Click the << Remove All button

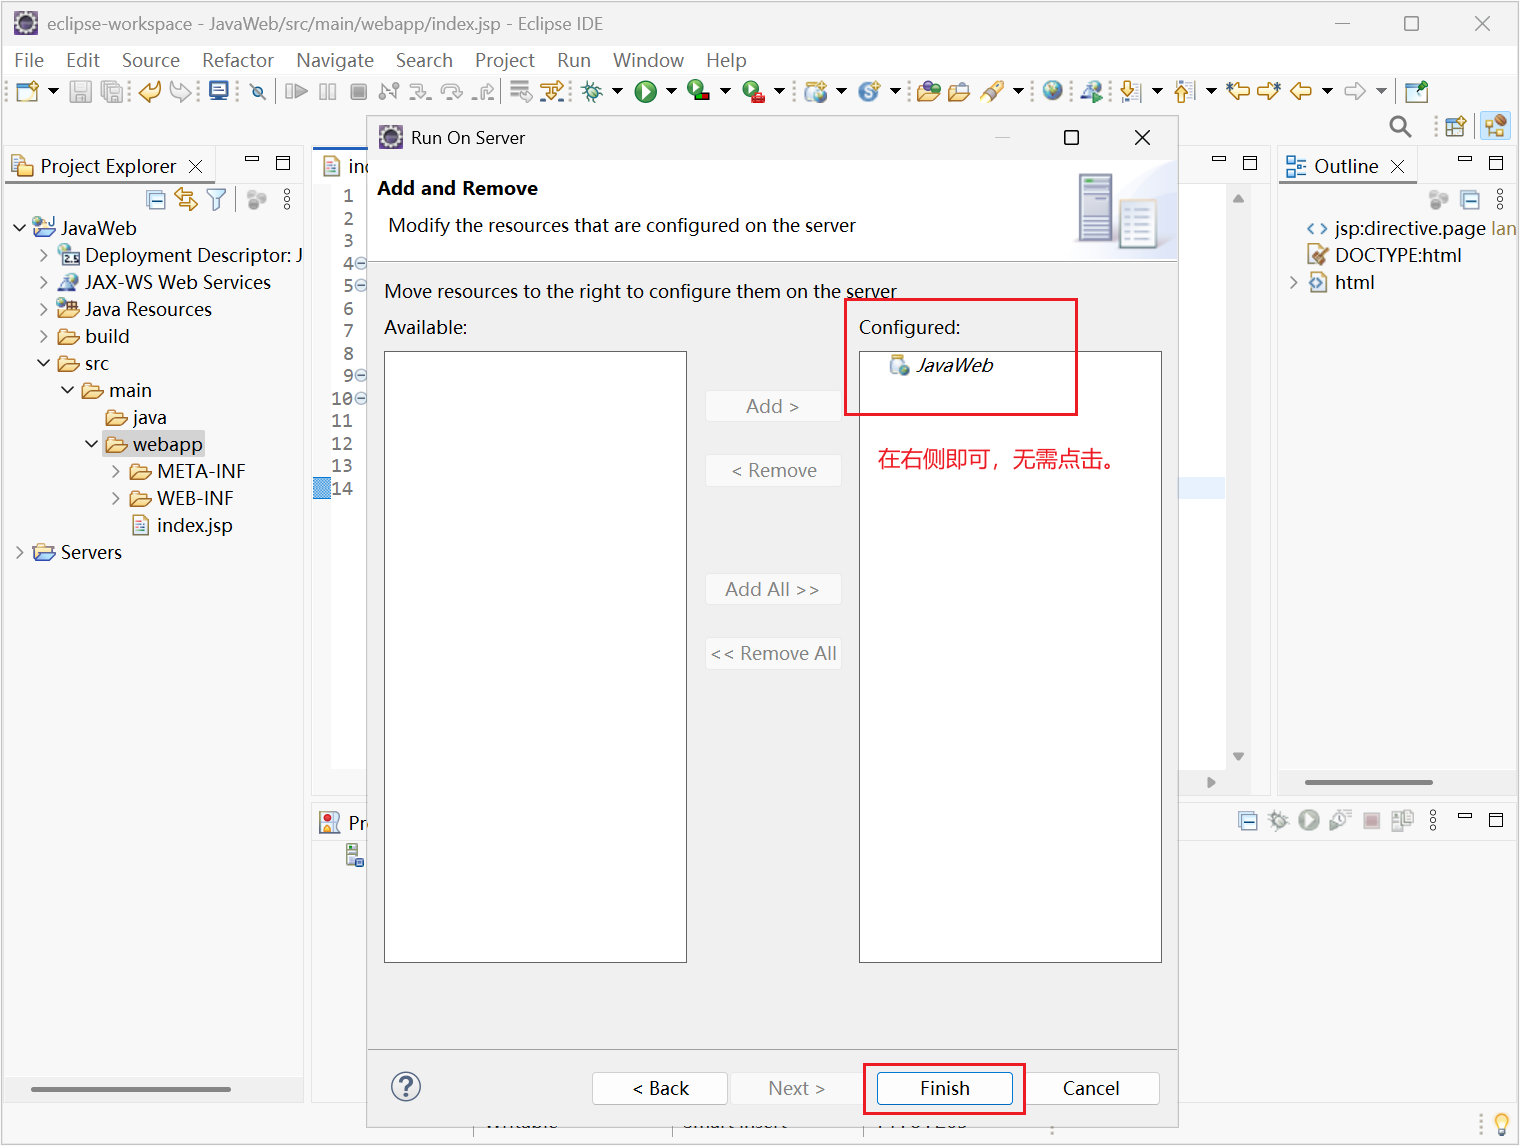773,653
